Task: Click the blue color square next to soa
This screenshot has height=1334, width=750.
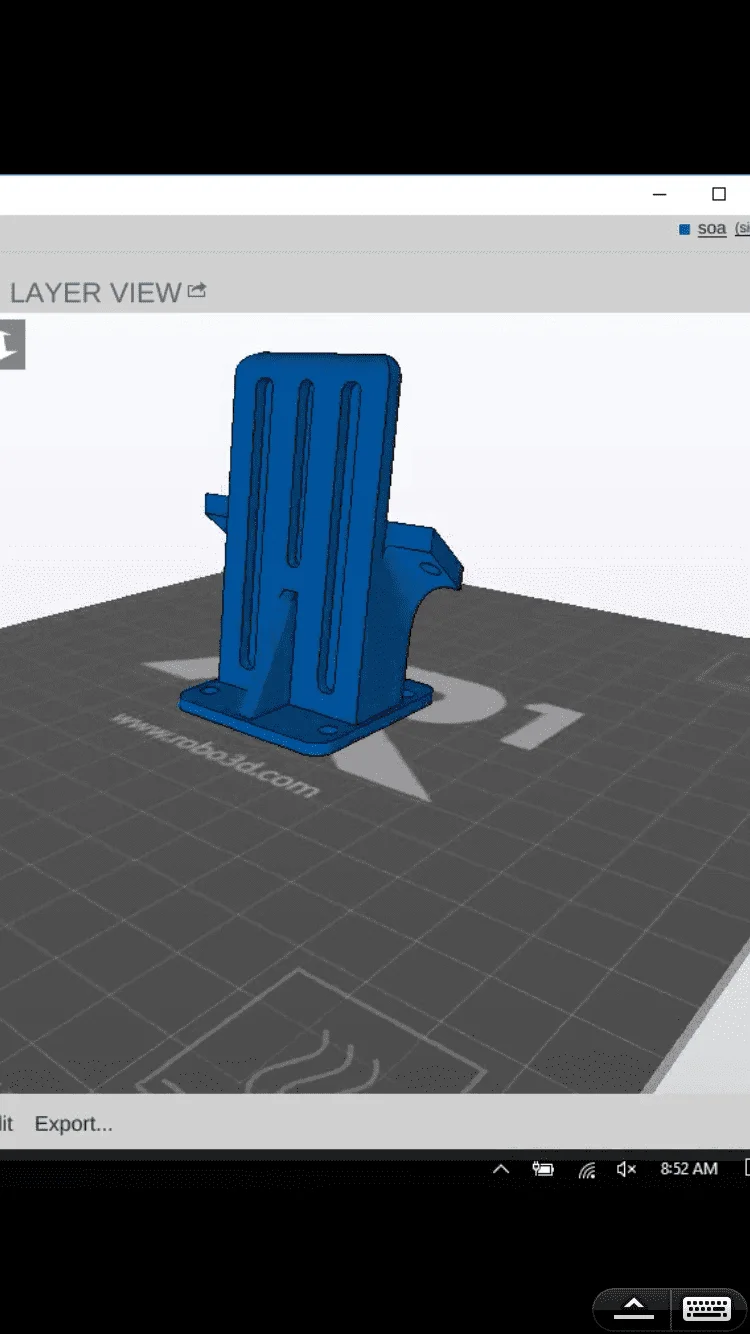Action: (x=685, y=229)
